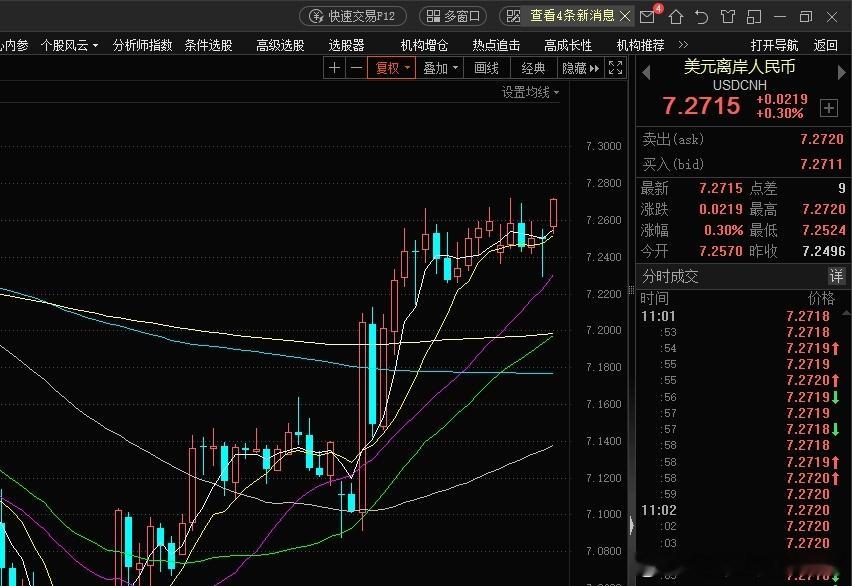Click the grid icon left of message notification

[513, 16]
